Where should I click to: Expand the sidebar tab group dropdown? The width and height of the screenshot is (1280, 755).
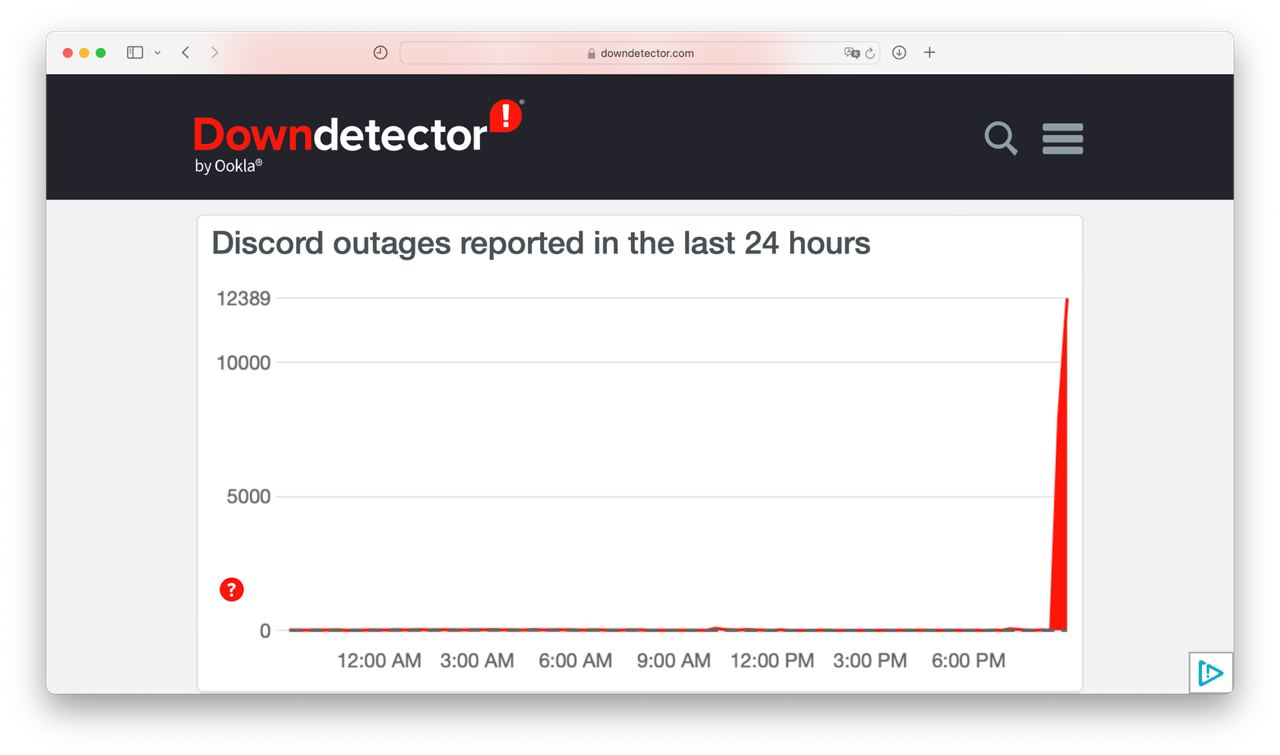157,53
